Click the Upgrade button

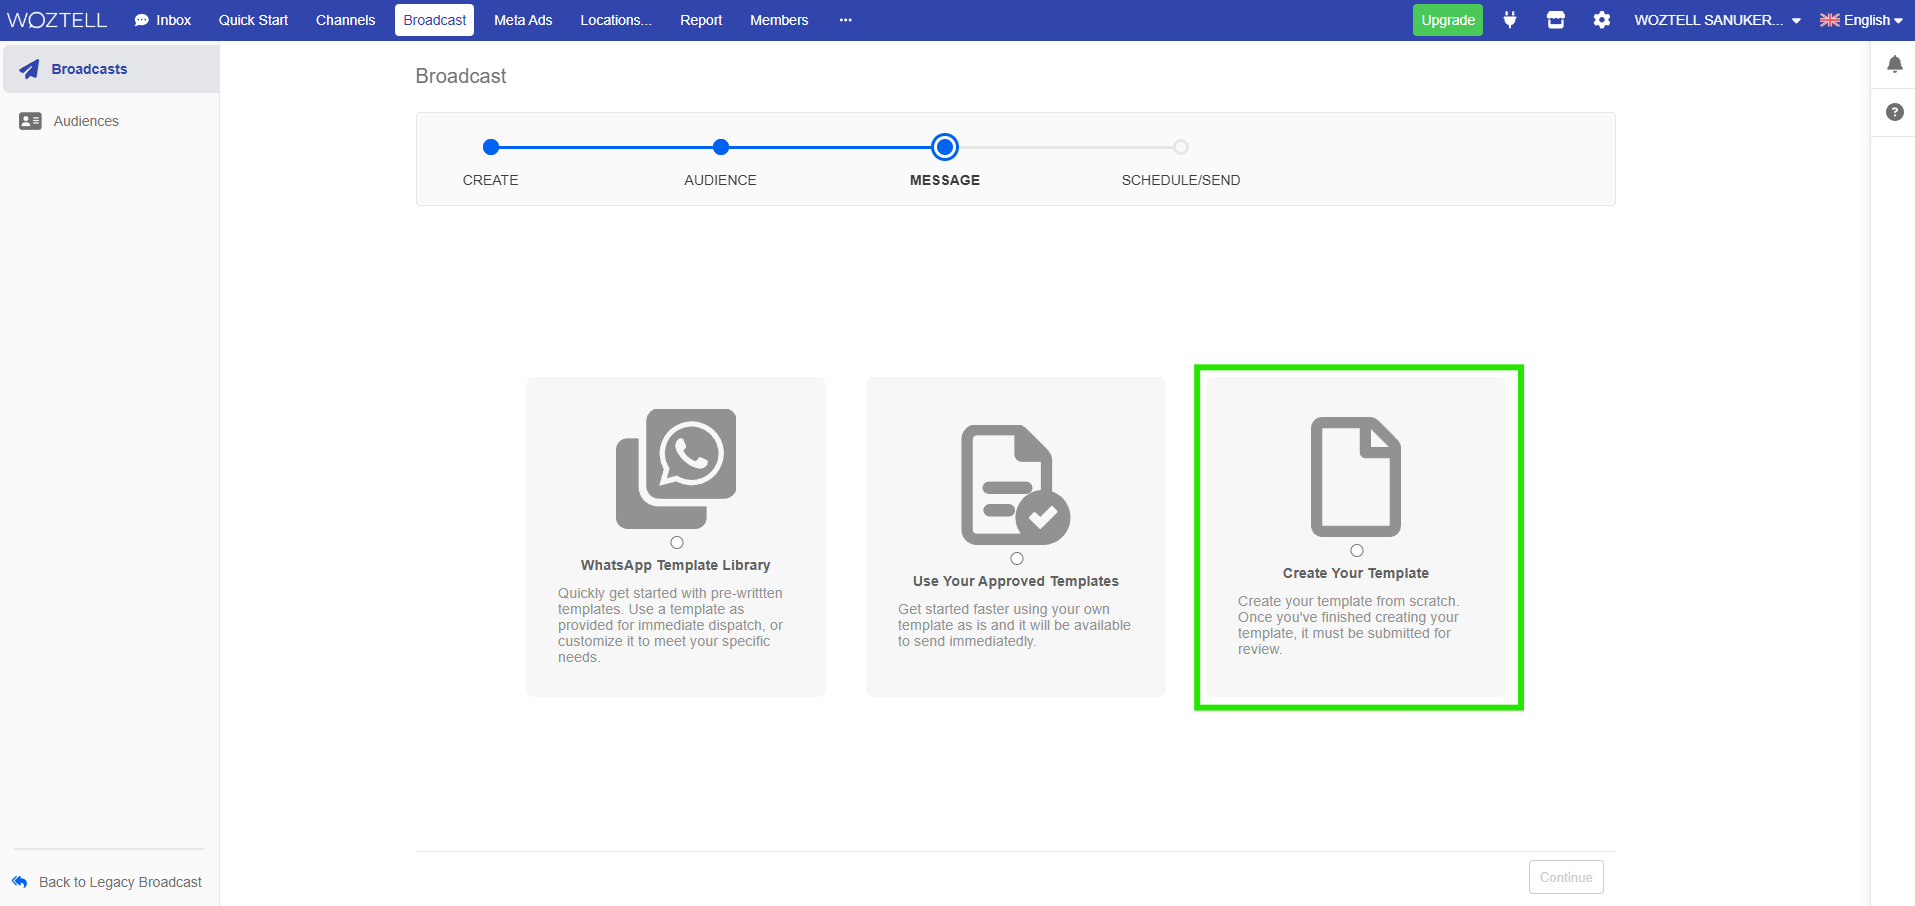(1447, 19)
